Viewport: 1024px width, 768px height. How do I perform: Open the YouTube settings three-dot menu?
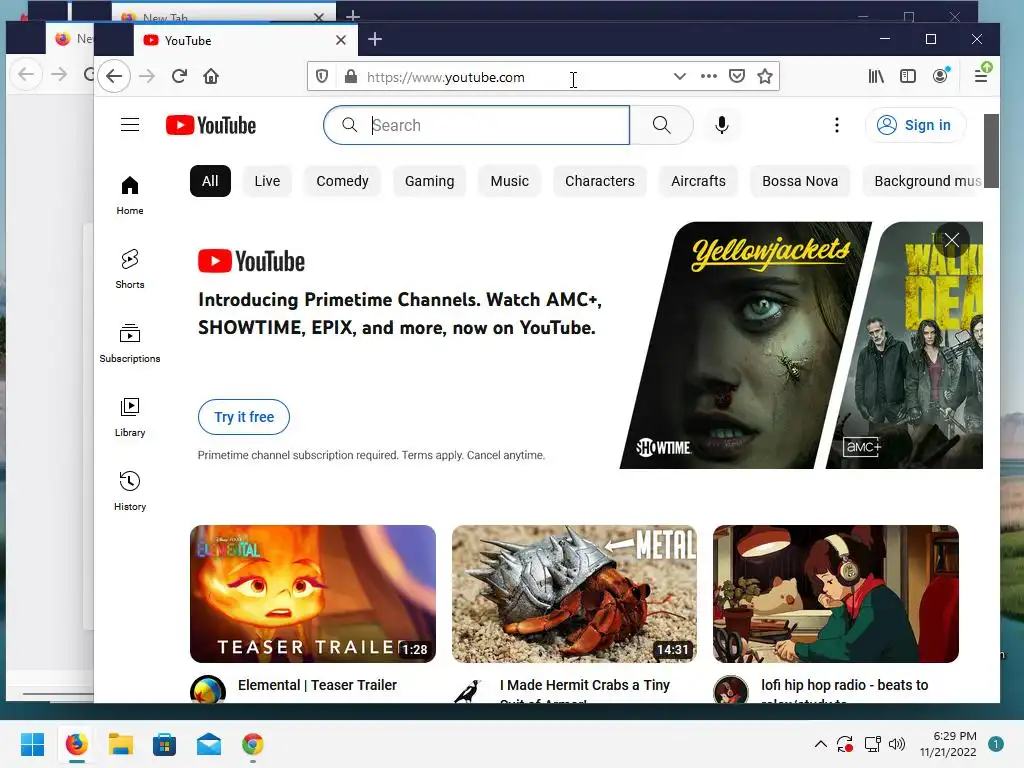click(837, 125)
